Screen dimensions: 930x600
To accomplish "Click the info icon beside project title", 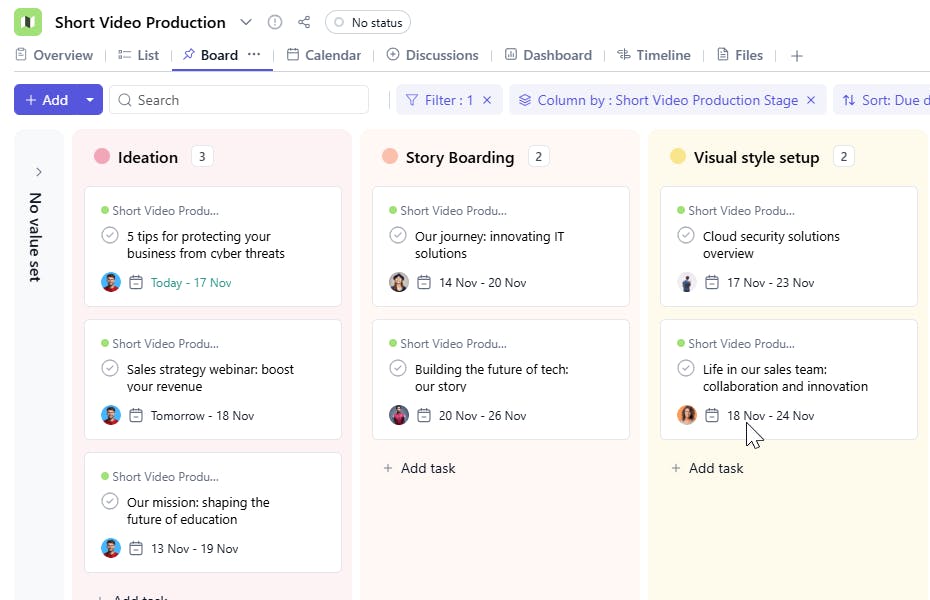I will pyautogui.click(x=275, y=22).
